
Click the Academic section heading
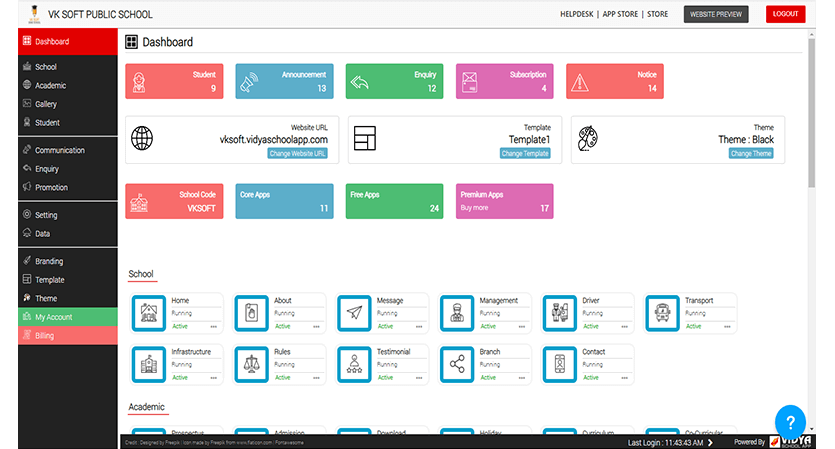click(146, 407)
